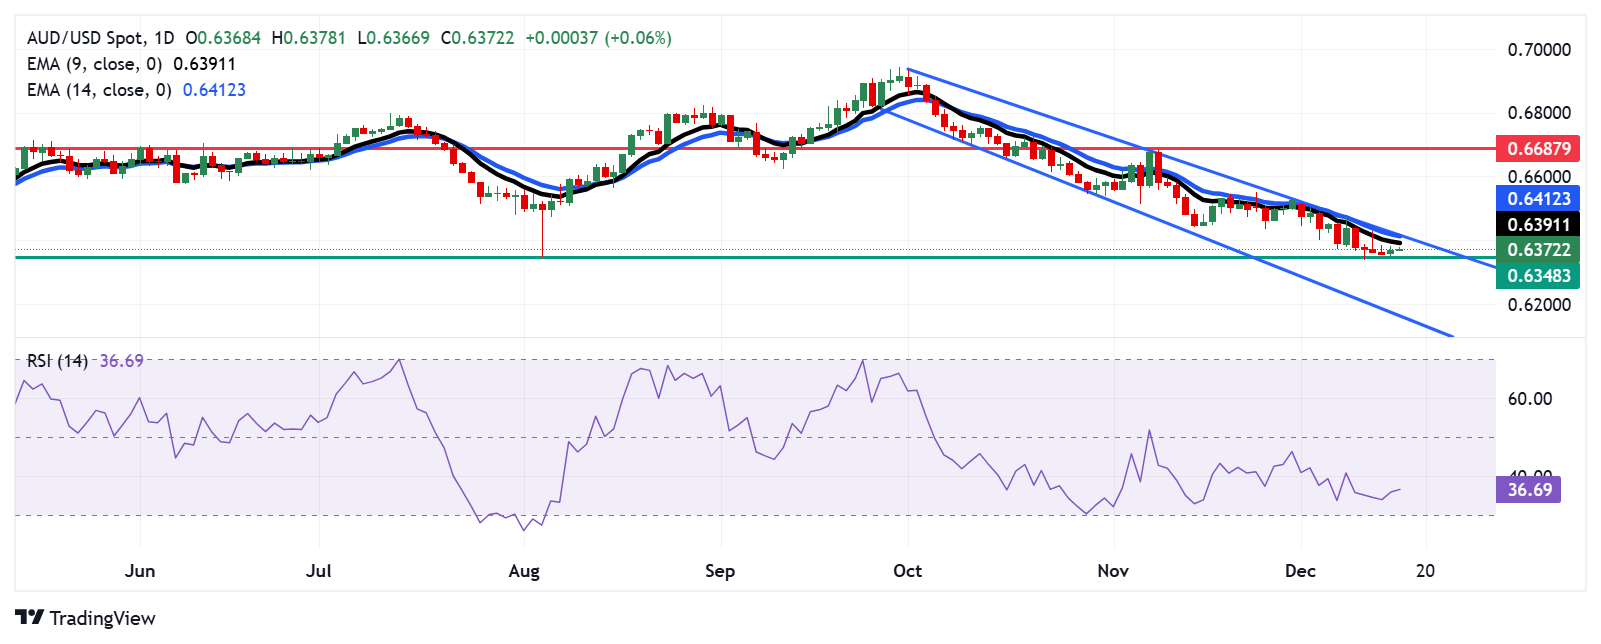Click the +0.00037 (+0.06%) change value
Screen dimensions: 1601x644
point(598,38)
